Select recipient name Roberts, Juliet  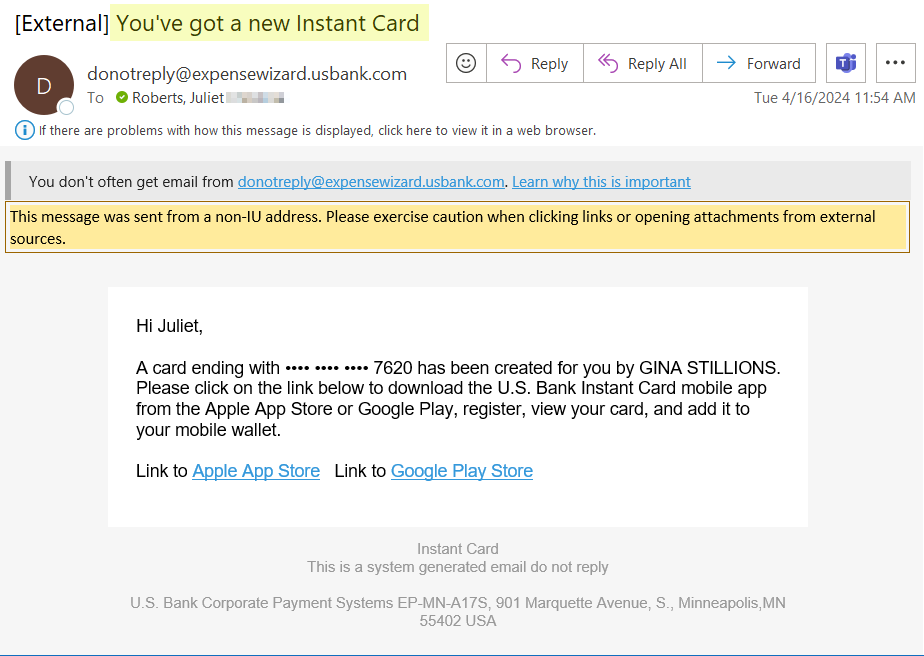(178, 98)
